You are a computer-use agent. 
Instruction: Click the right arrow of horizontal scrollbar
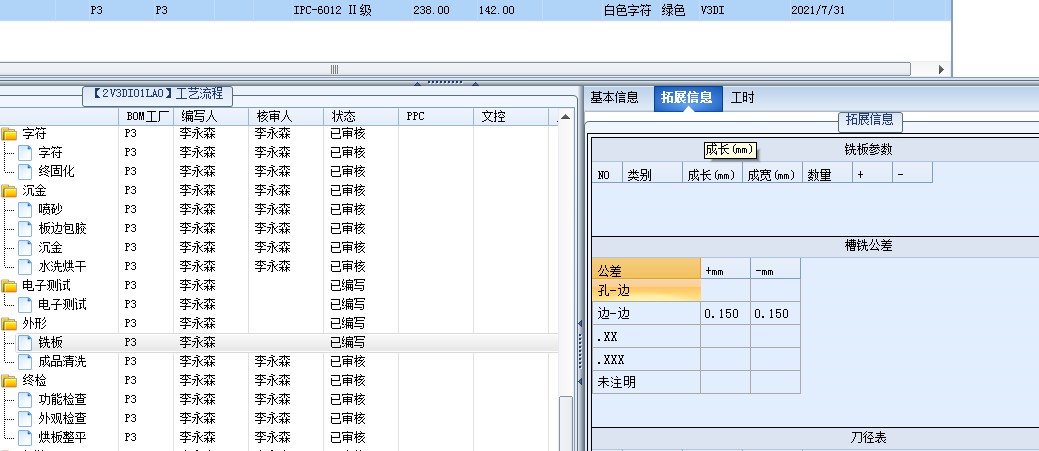click(941, 70)
